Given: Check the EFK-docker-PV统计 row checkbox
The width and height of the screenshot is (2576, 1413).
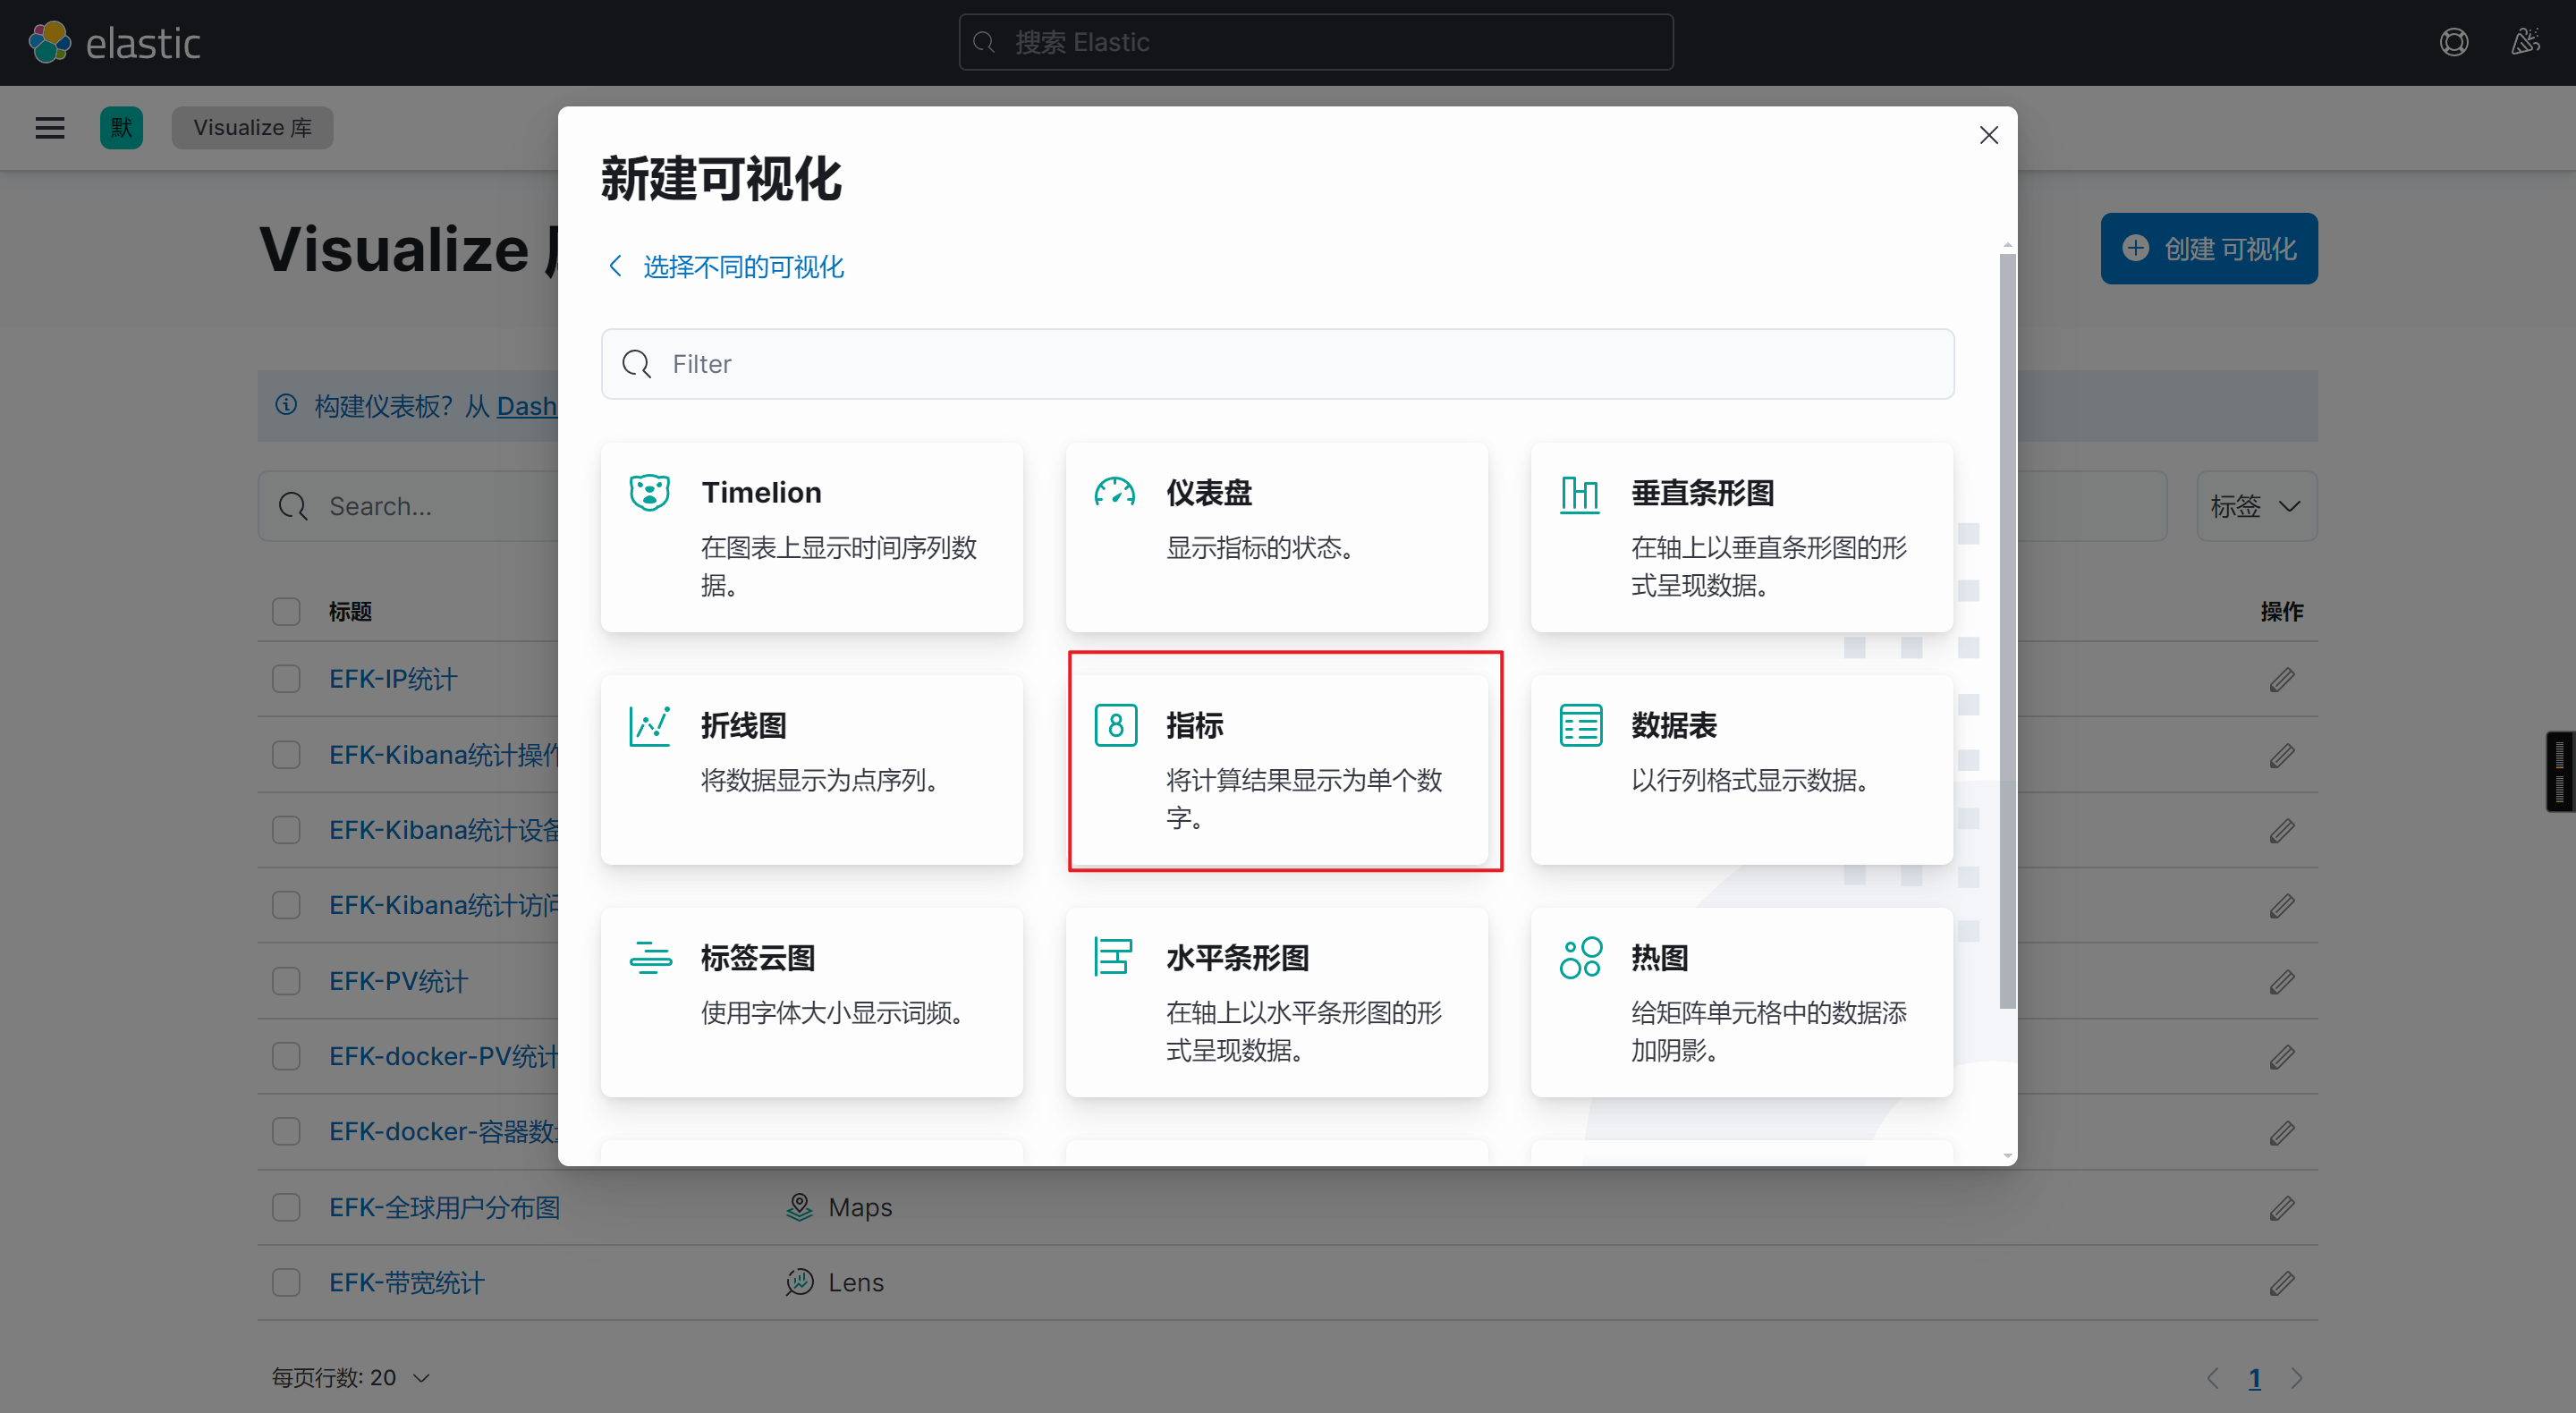Looking at the screenshot, I should [286, 1056].
